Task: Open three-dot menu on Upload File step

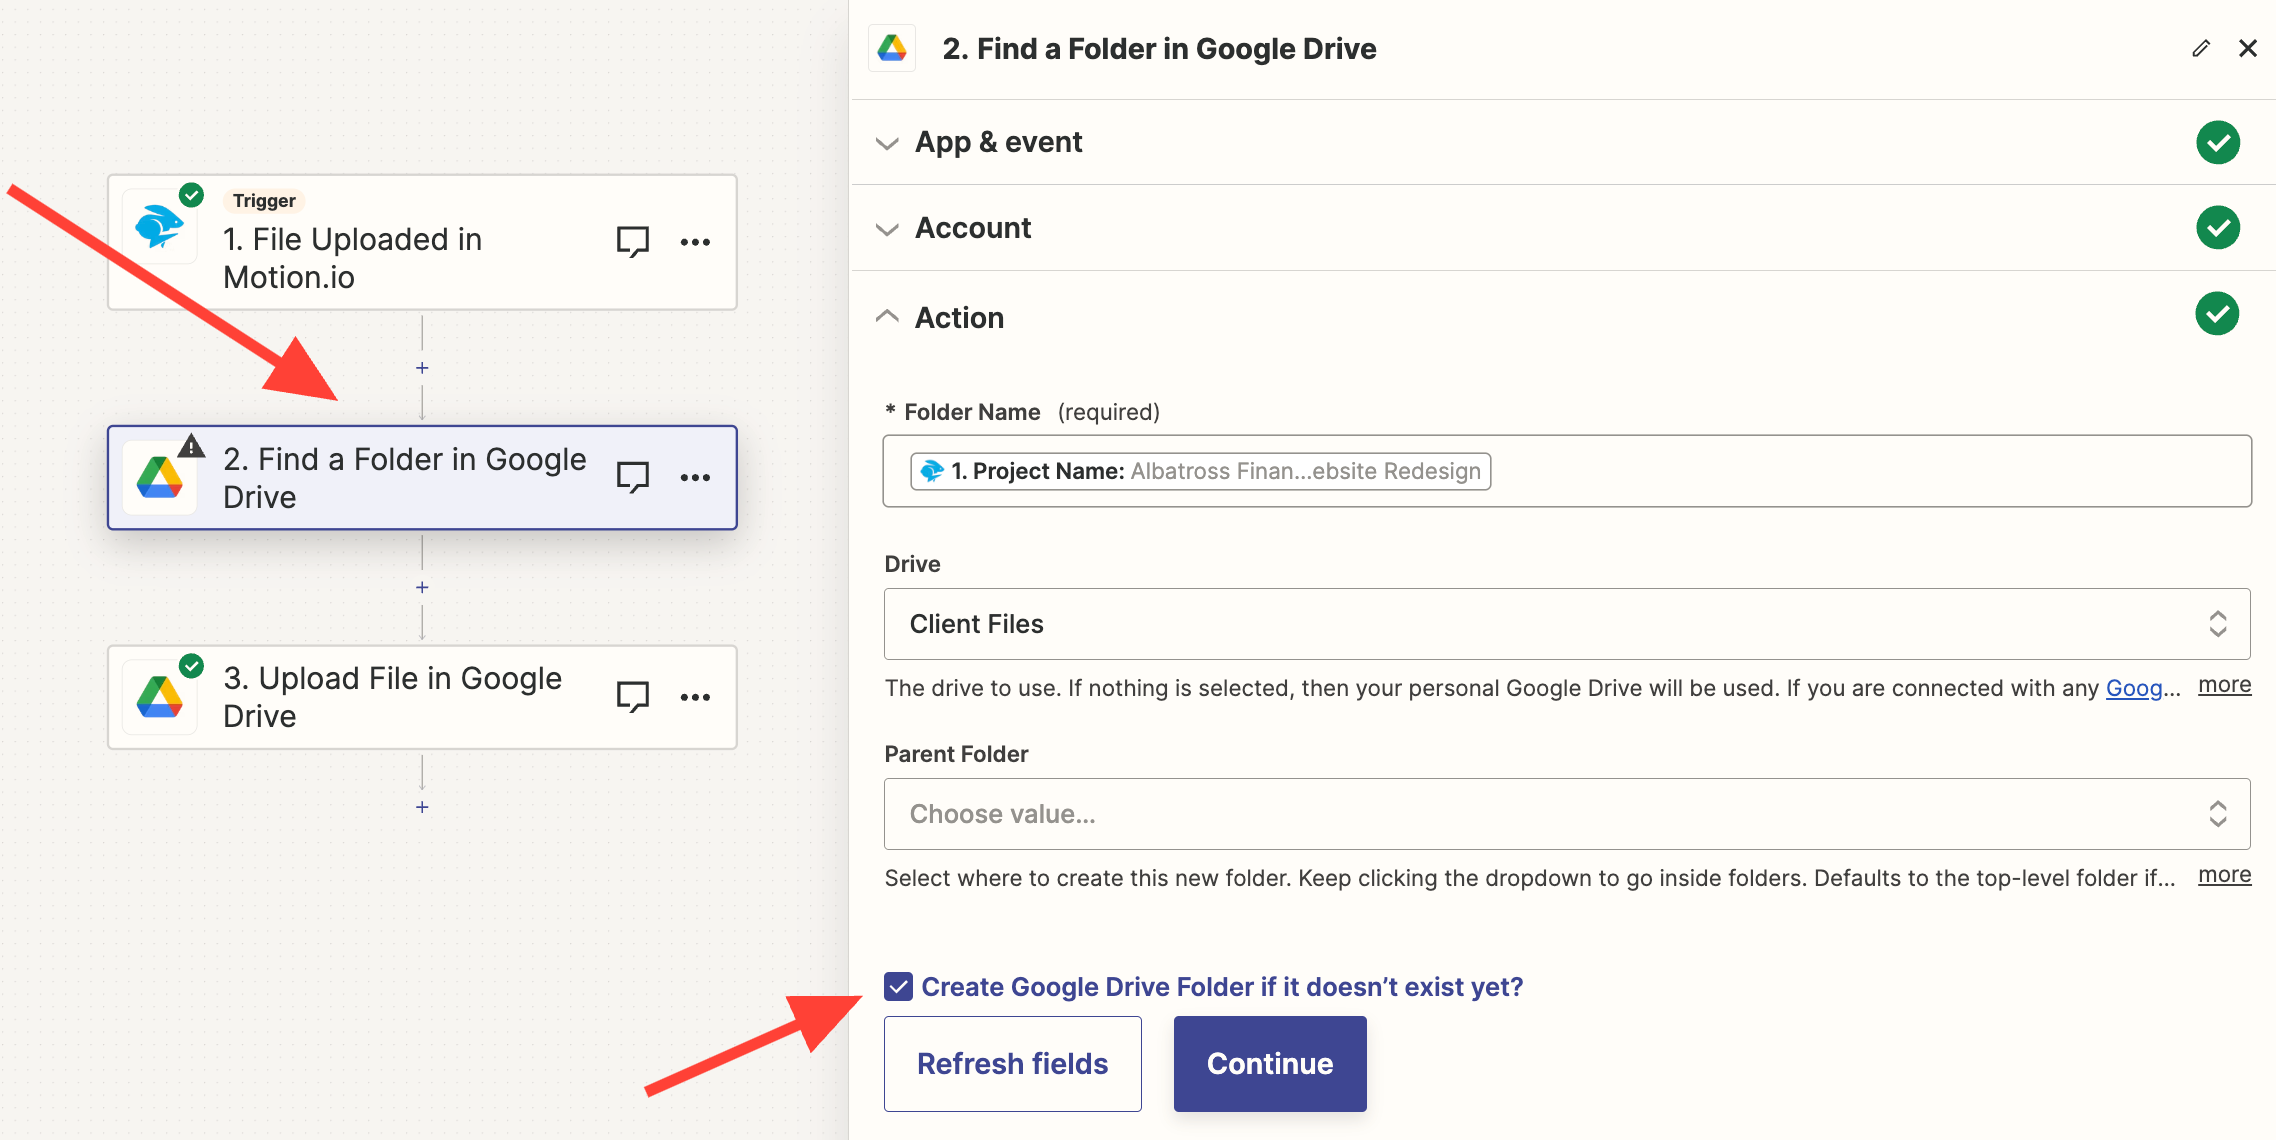Action: pyautogui.click(x=695, y=696)
